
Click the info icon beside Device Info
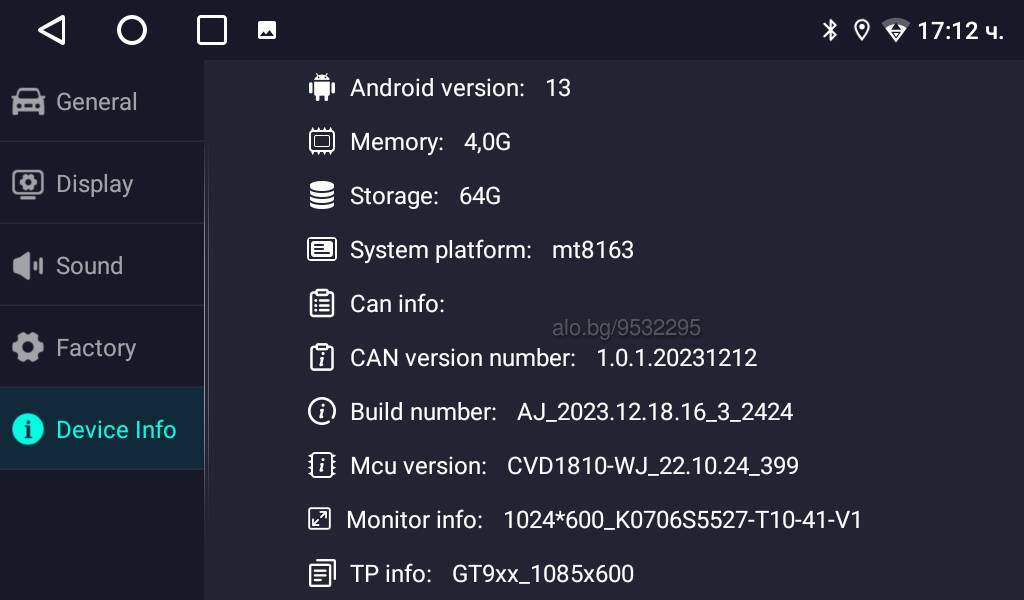click(28, 430)
